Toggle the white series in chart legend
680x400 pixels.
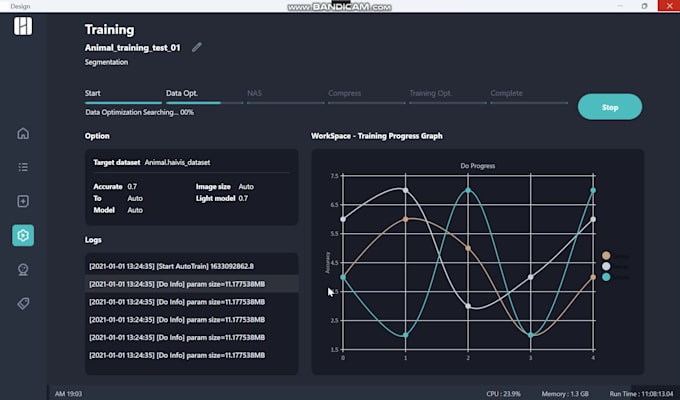click(606, 267)
